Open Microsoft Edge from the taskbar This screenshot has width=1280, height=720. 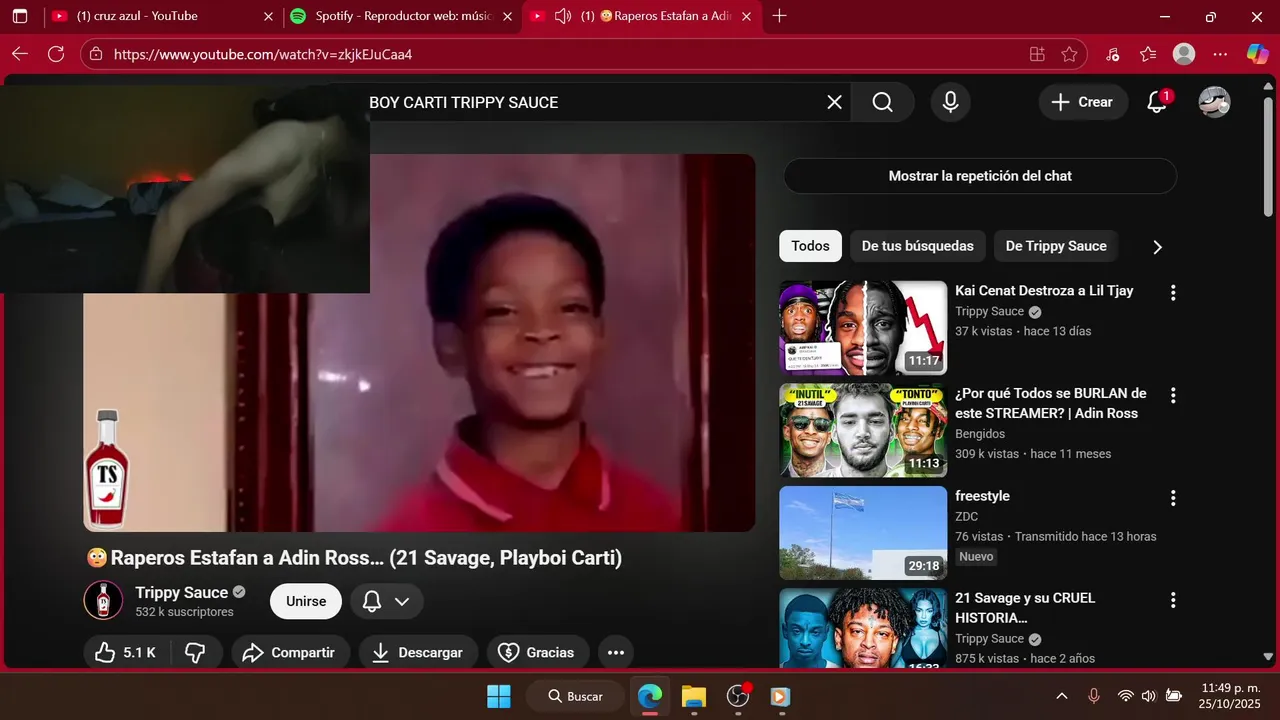[x=650, y=696]
